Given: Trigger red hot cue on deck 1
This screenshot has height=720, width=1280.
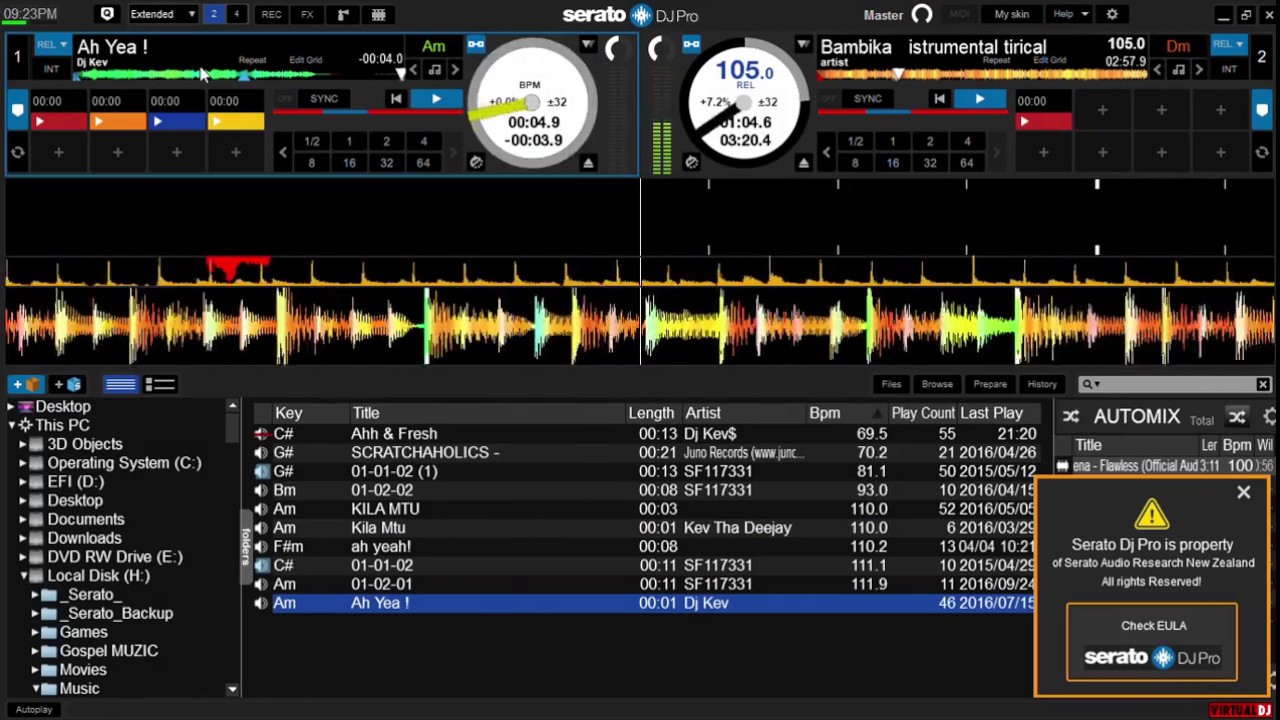Looking at the screenshot, I should click(59, 122).
